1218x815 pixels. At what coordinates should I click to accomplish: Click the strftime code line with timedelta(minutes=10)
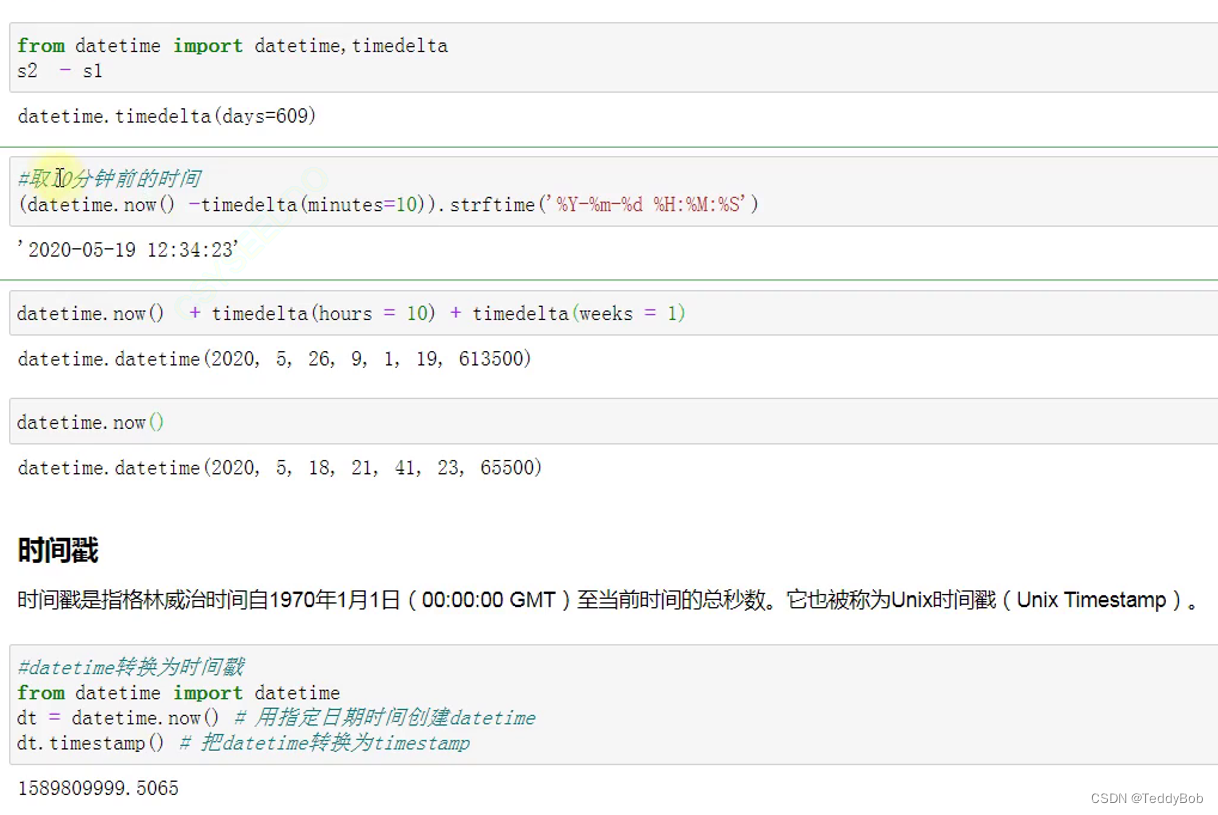click(388, 204)
